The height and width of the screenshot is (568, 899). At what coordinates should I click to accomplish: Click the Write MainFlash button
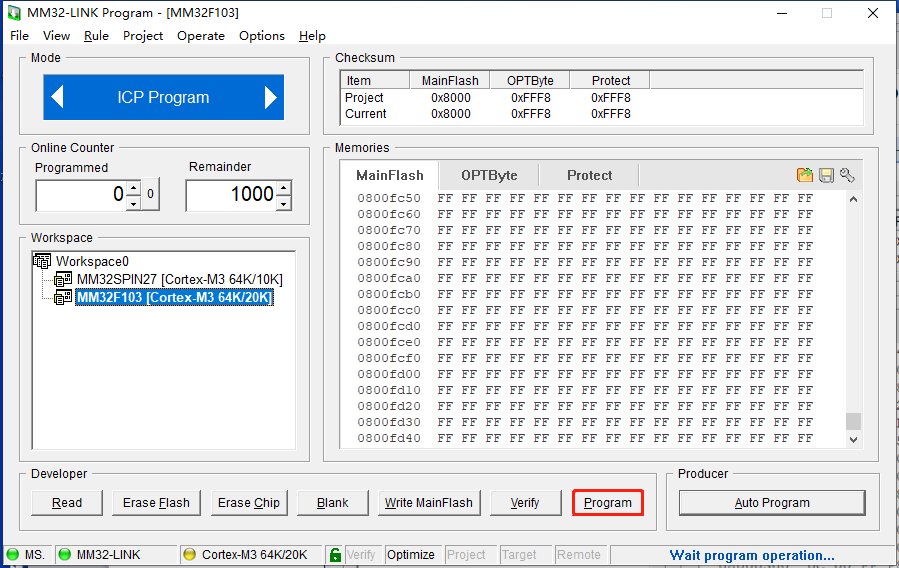tap(429, 503)
